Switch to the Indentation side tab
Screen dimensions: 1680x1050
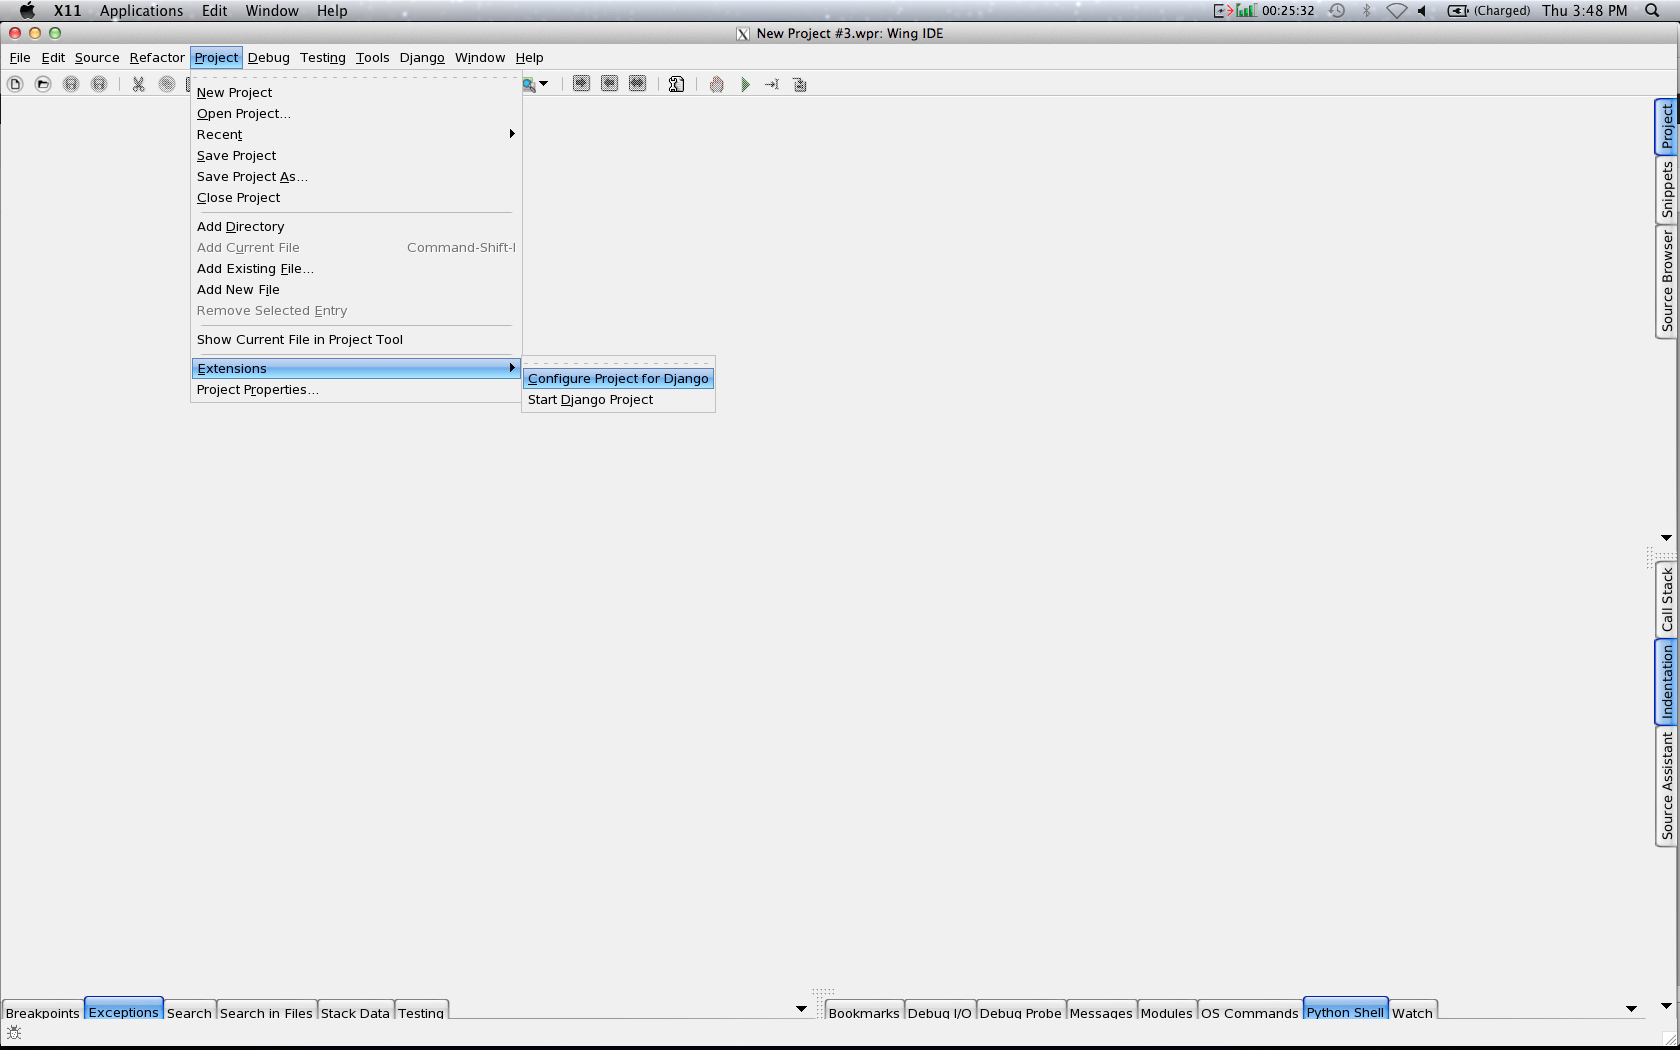[x=1667, y=682]
